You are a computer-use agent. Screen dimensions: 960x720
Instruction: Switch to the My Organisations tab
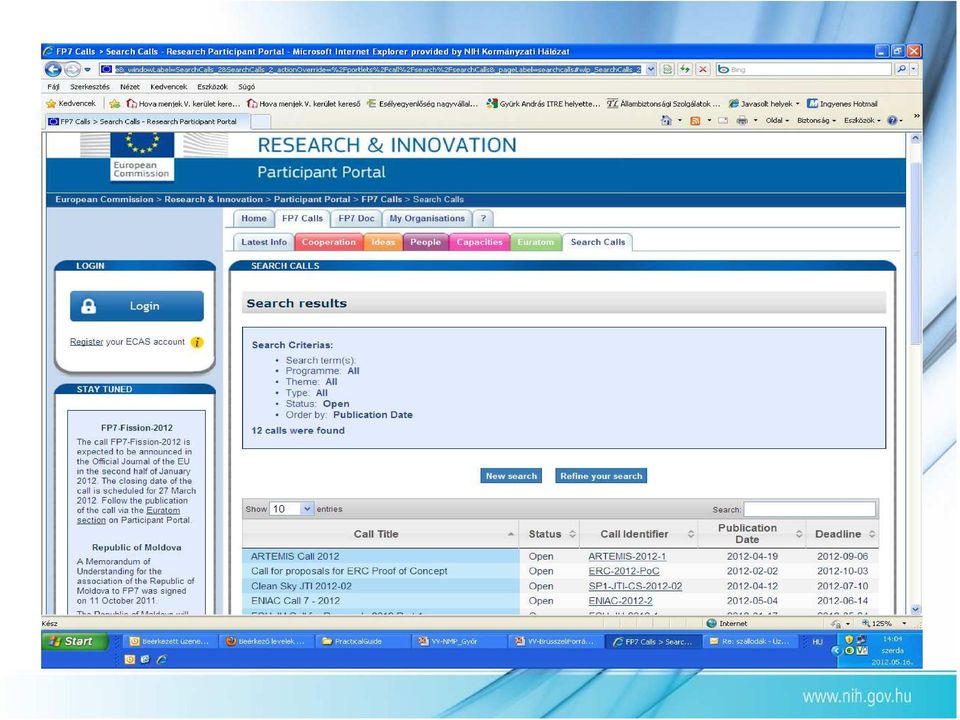tap(427, 219)
